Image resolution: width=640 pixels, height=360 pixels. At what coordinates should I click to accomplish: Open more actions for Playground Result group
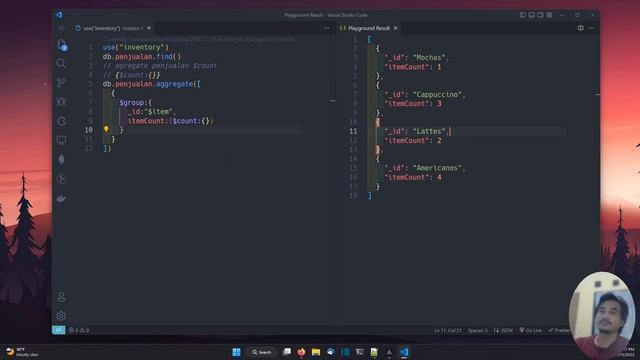point(591,28)
